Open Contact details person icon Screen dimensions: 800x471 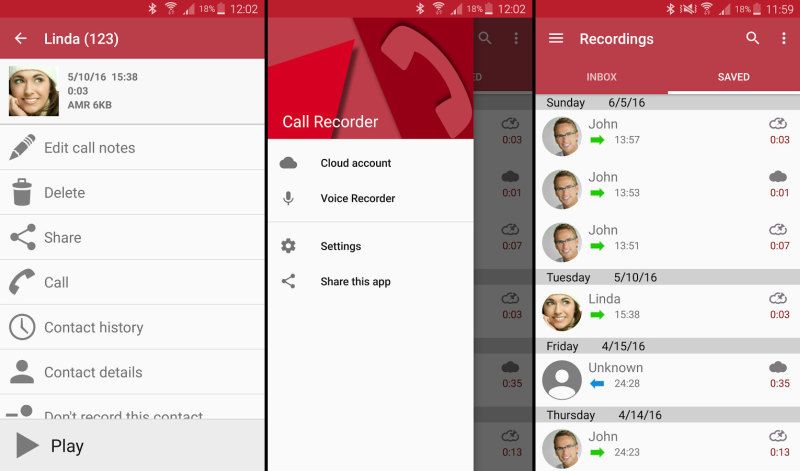point(22,372)
